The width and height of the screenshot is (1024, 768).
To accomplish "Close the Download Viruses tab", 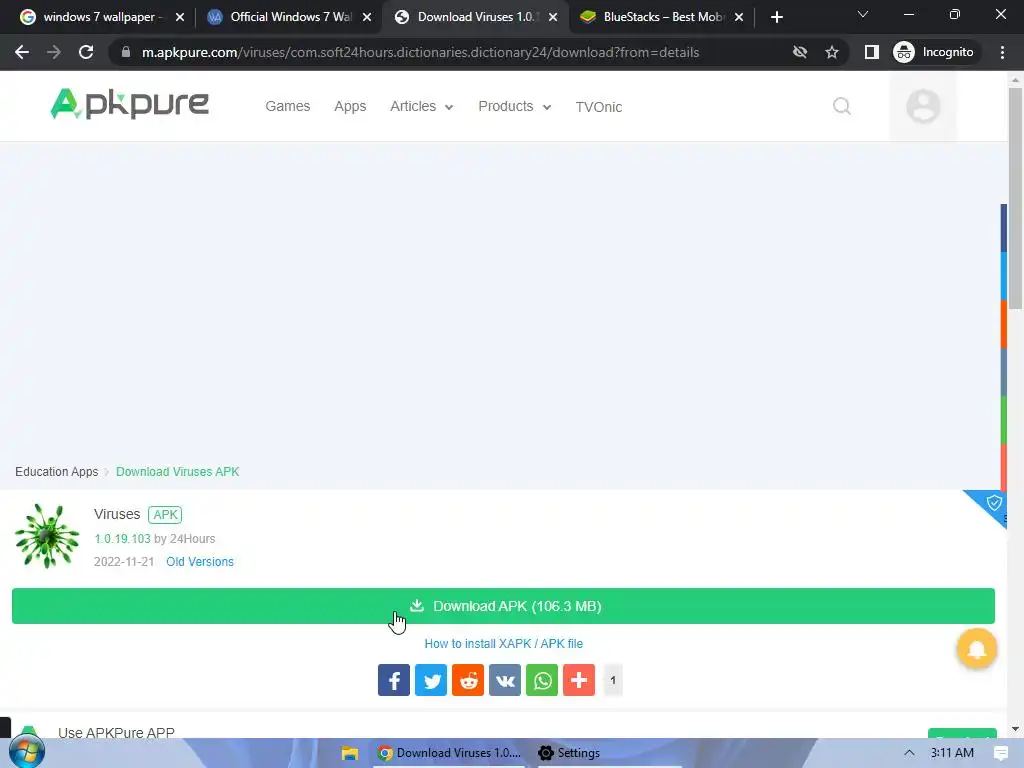I will click(553, 17).
